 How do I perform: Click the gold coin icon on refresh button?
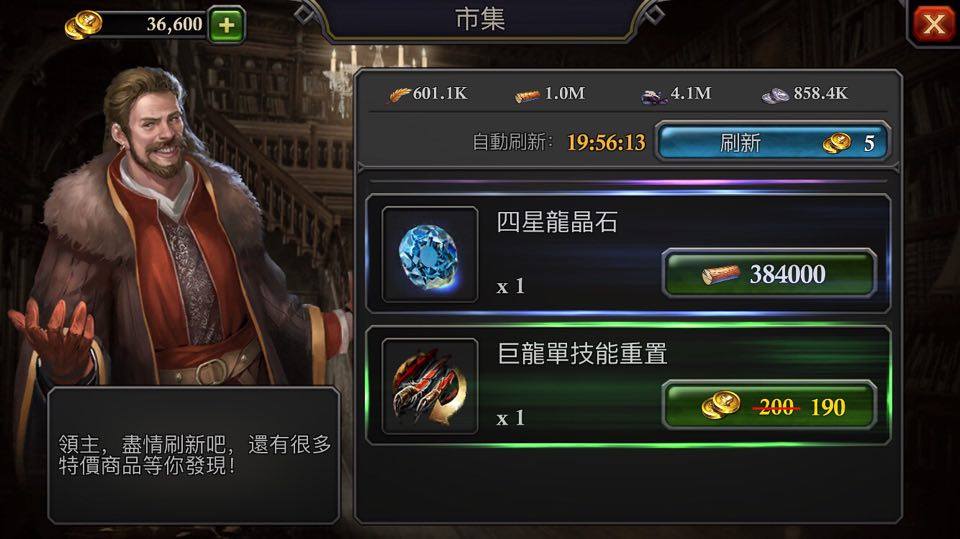click(837, 143)
